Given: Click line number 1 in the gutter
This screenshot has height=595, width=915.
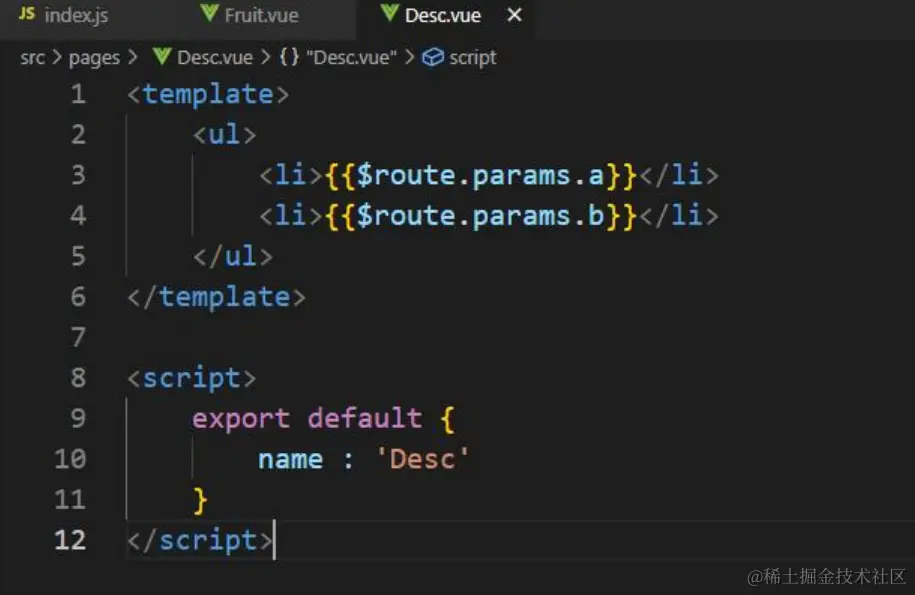Looking at the screenshot, I should pyautogui.click(x=78, y=94).
